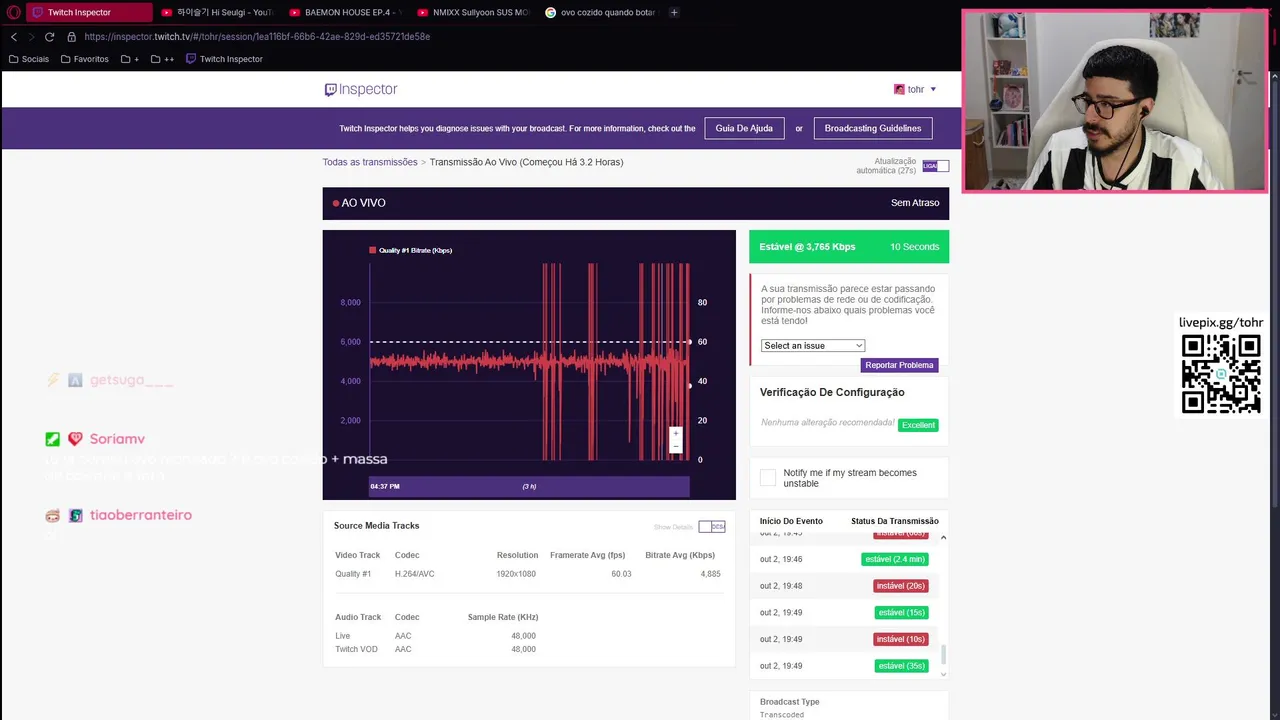This screenshot has height=720, width=1280.
Task: Click the webcam overlay thumbnail
Action: coord(1114,101)
